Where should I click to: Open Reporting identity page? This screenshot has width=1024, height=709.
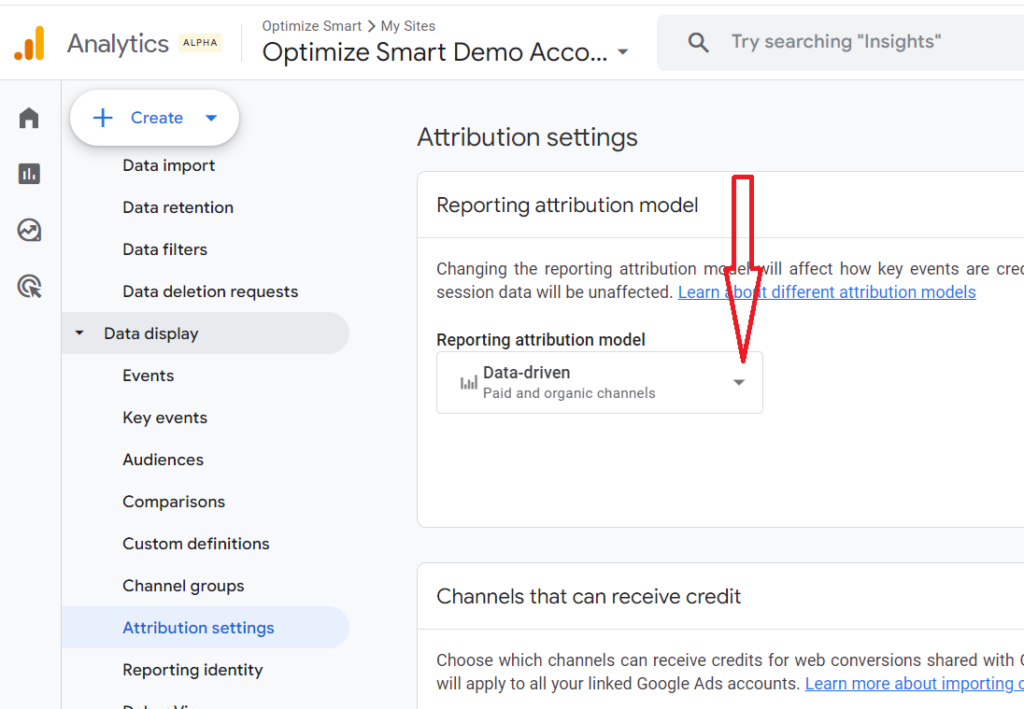tap(193, 670)
